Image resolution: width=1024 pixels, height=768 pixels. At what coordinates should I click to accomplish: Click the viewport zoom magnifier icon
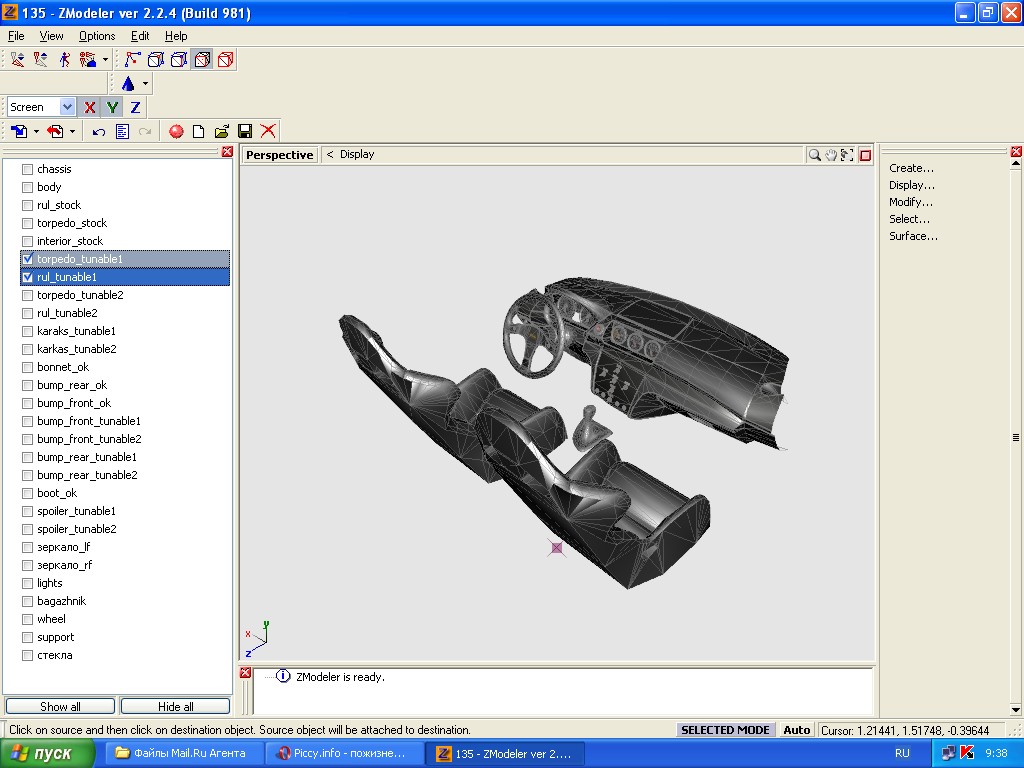[x=814, y=155]
